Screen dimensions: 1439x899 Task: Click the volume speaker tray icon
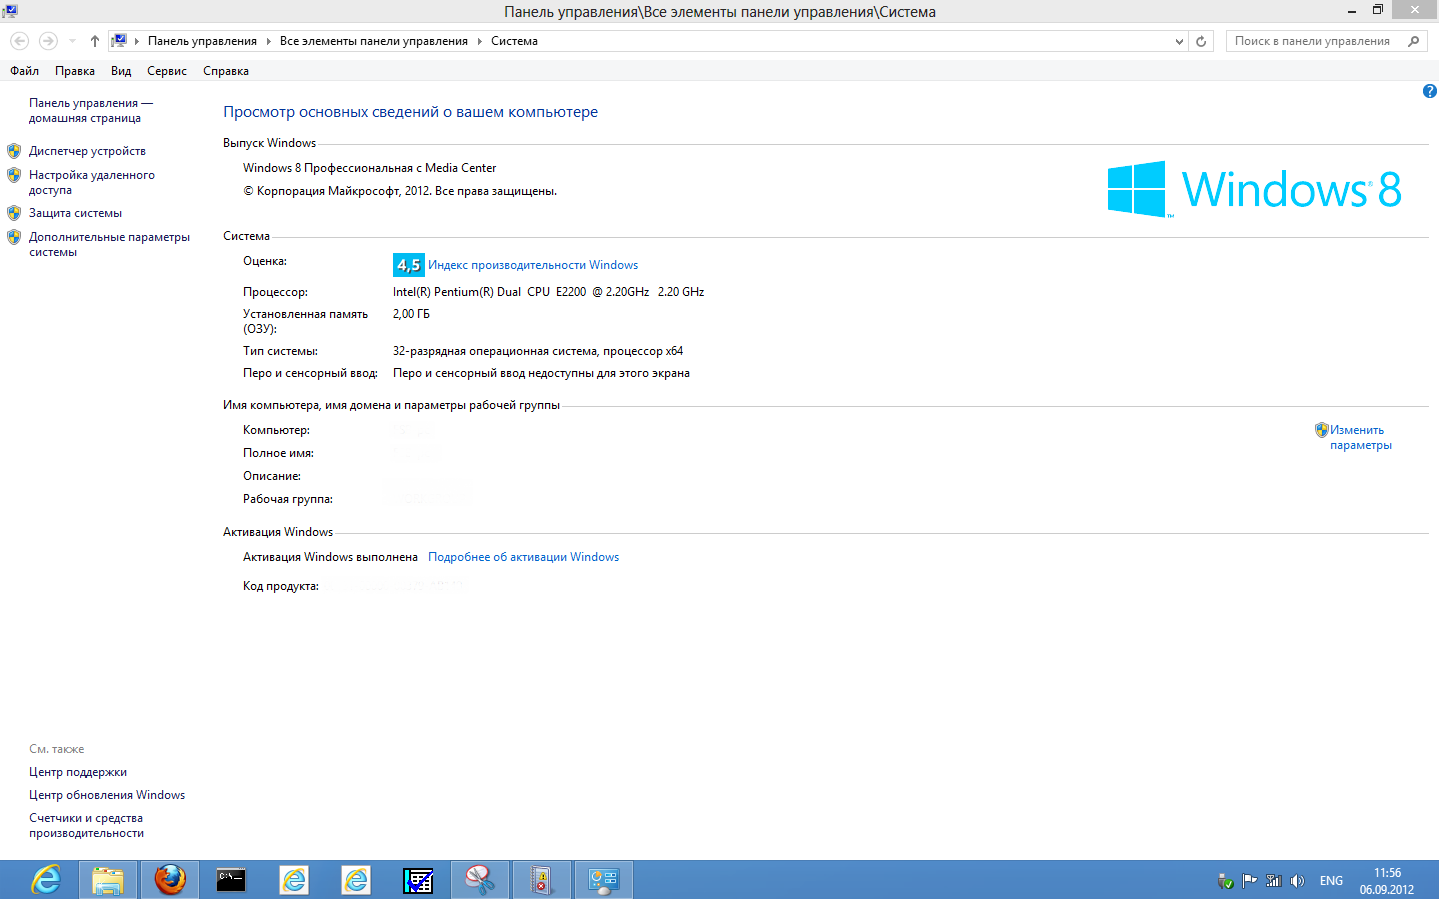tap(1297, 881)
